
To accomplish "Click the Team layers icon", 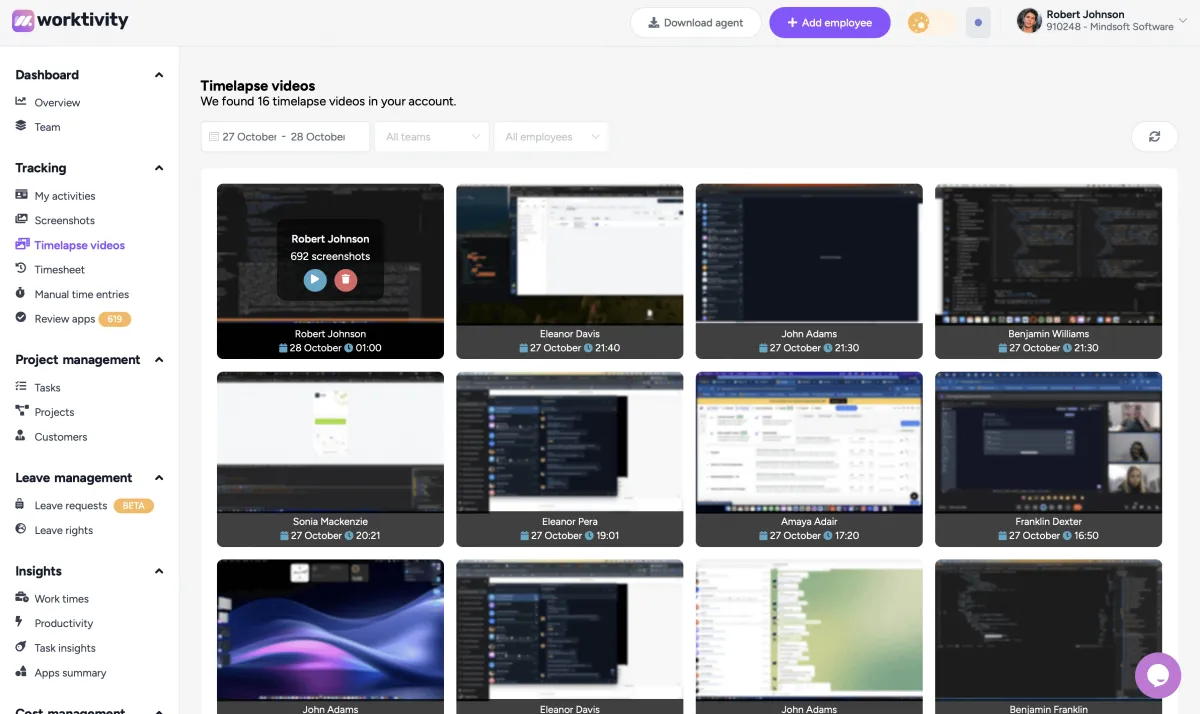I will [x=21, y=126].
